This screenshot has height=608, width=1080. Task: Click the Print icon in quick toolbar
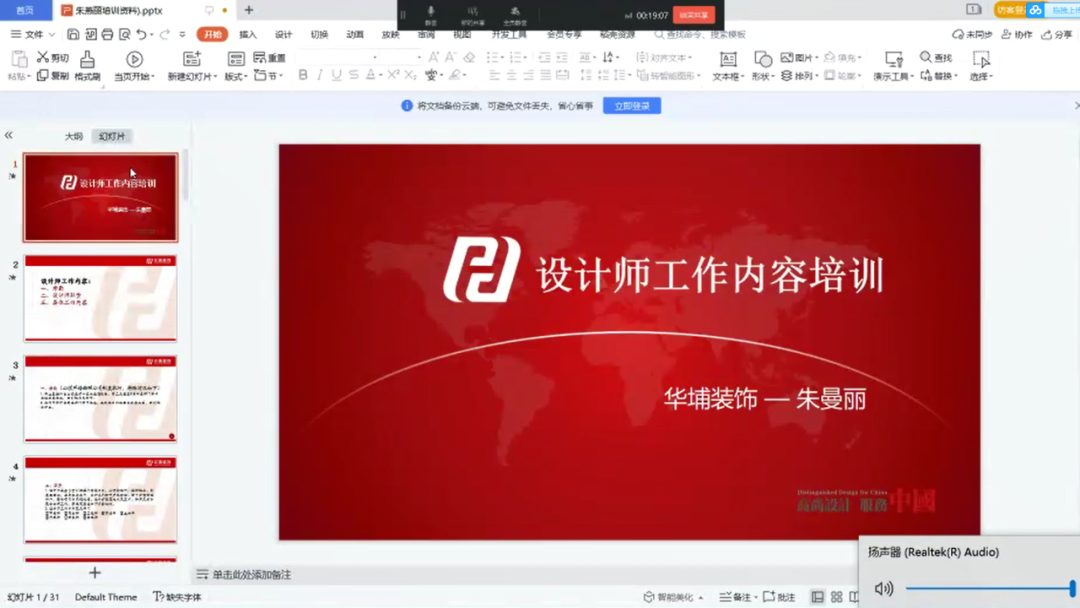[x=107, y=35]
